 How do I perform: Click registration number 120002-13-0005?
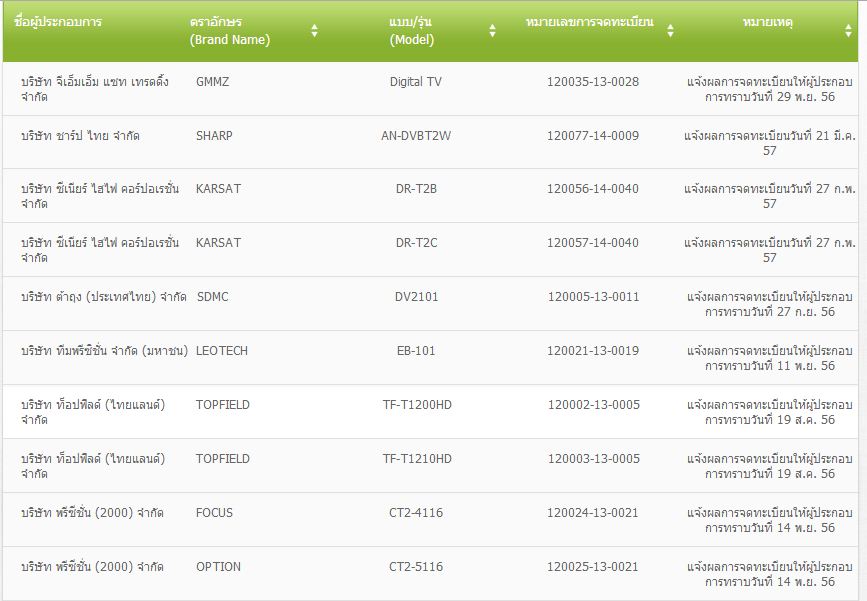593,405
